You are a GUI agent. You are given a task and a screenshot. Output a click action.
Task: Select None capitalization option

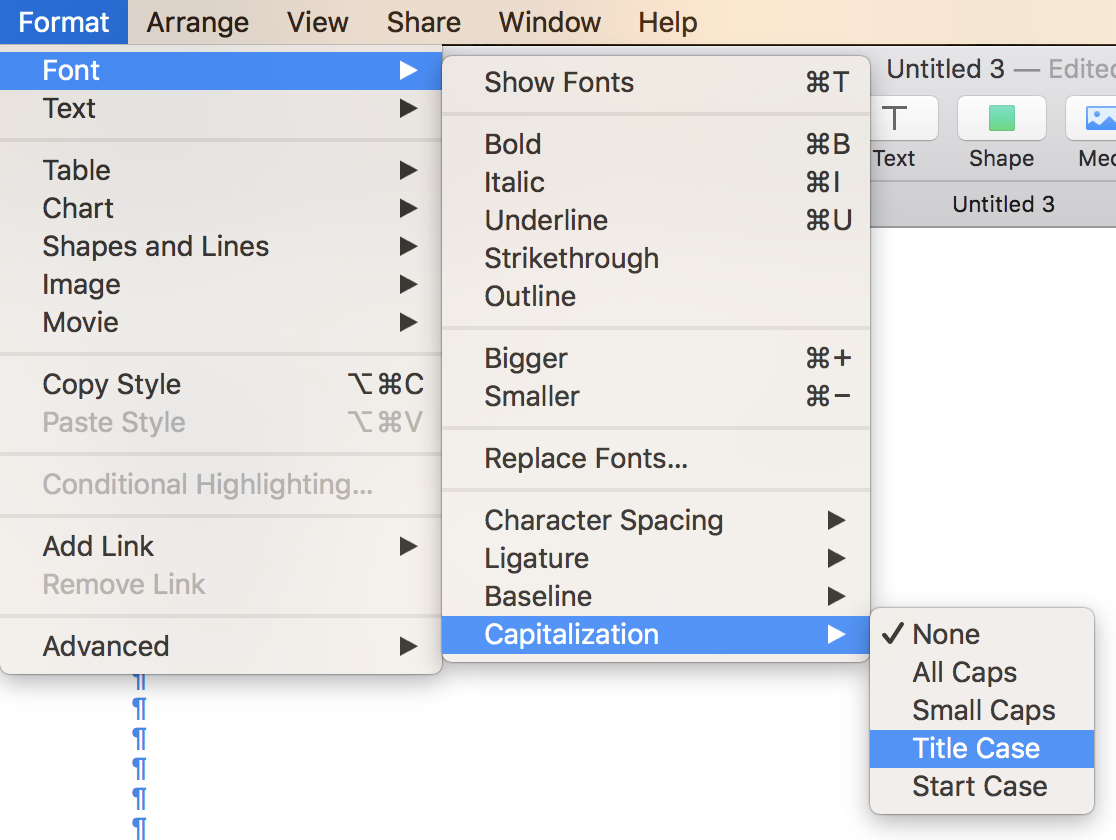coord(946,634)
